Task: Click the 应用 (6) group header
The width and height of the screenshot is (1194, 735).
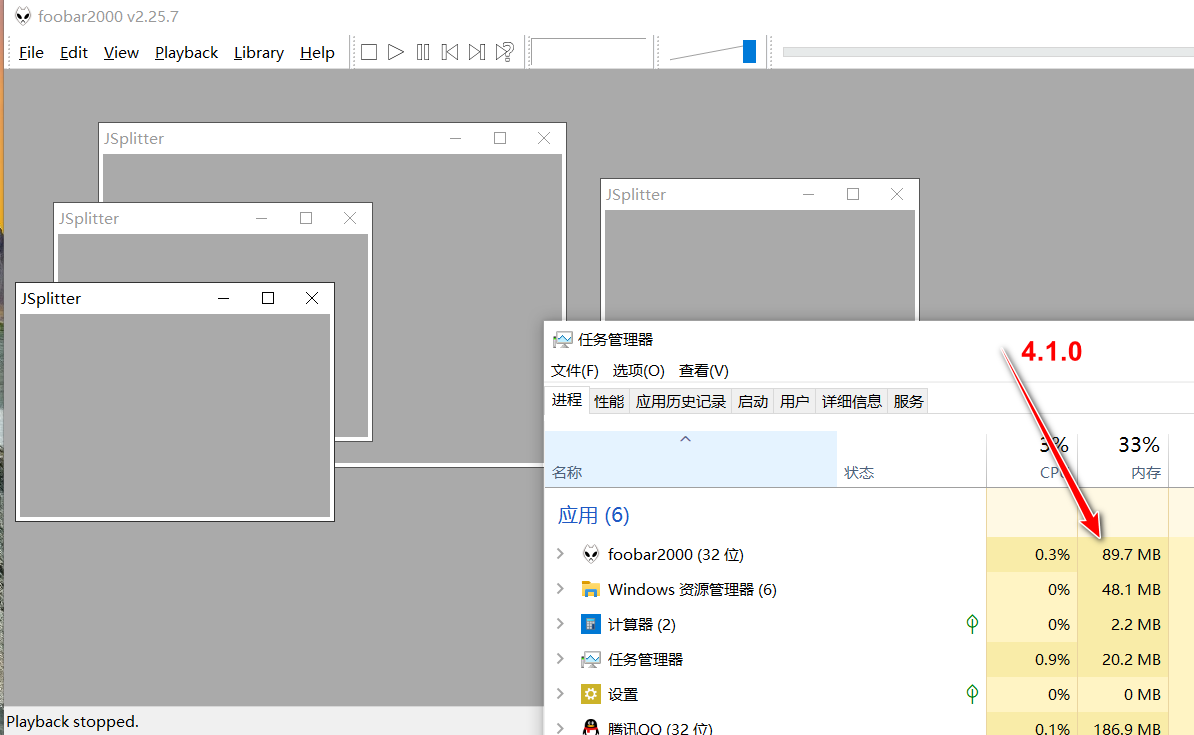Action: point(593,516)
